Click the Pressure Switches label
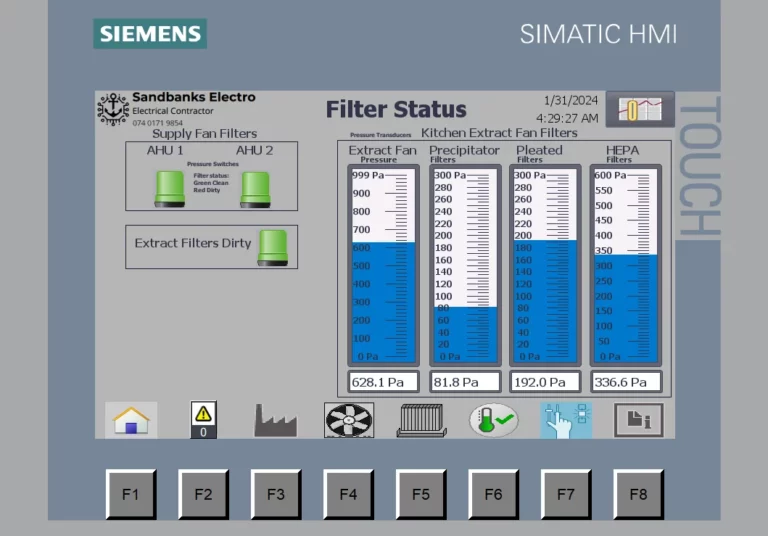Image resolution: width=768 pixels, height=536 pixels. tap(213, 164)
